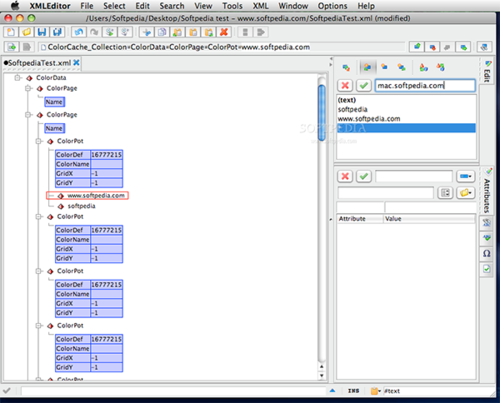Save the document with the floppy icon

[x=42, y=32]
